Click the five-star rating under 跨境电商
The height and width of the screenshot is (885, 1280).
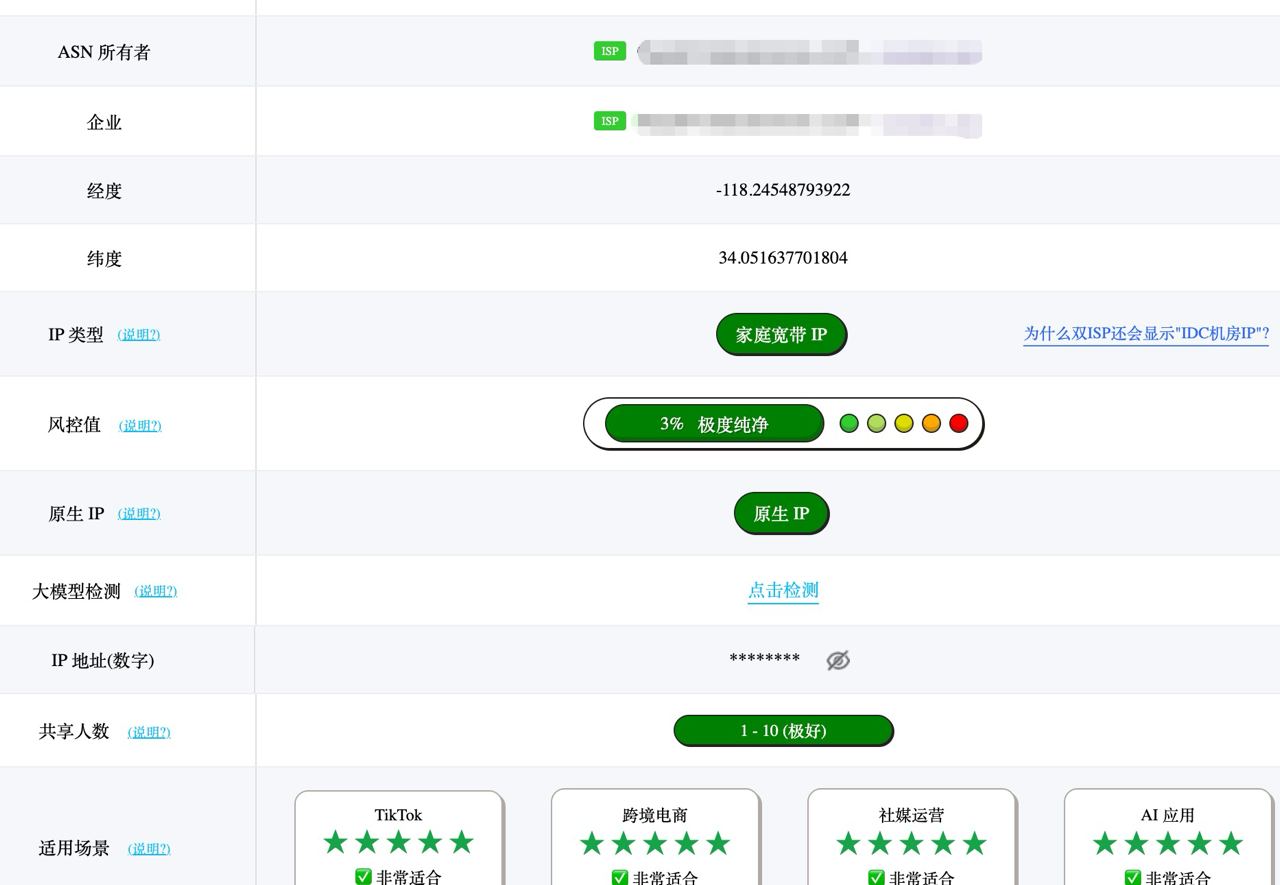(x=655, y=843)
